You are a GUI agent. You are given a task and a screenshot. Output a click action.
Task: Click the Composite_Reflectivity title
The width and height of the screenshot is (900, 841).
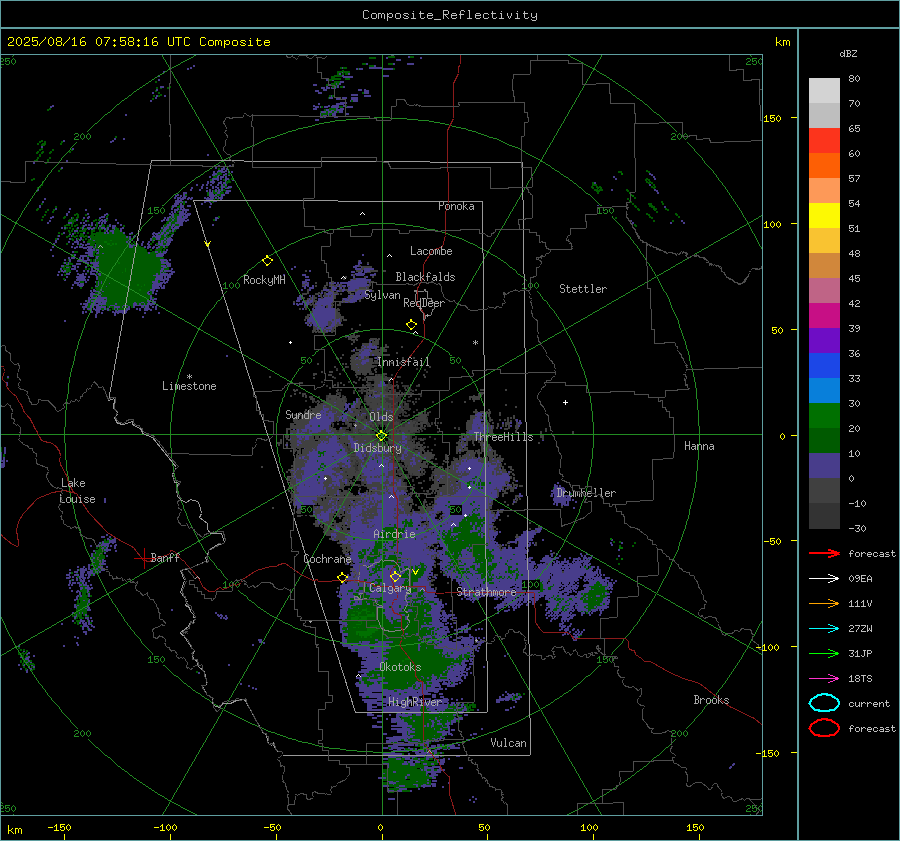point(450,15)
